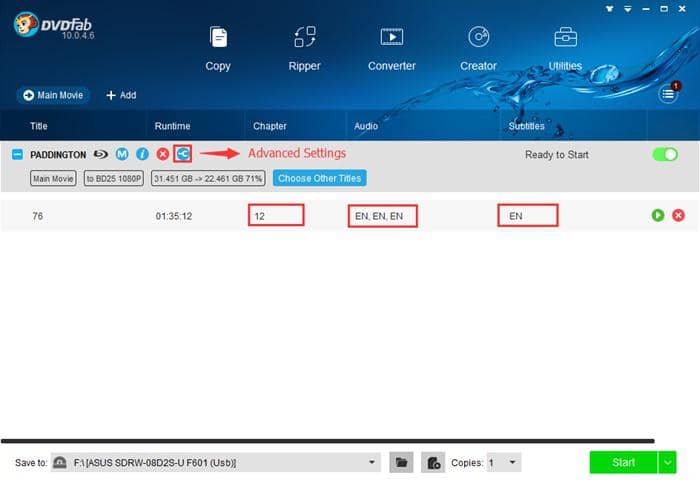
Task: Select the chapter field showing 12
Action: click(276, 215)
